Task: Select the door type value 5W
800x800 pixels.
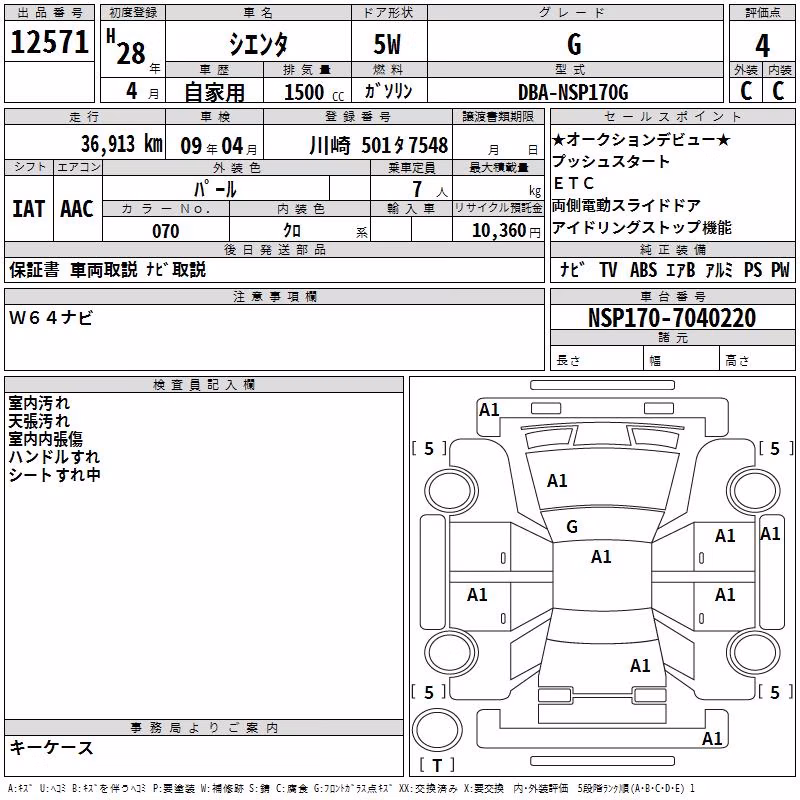Action: tap(388, 44)
